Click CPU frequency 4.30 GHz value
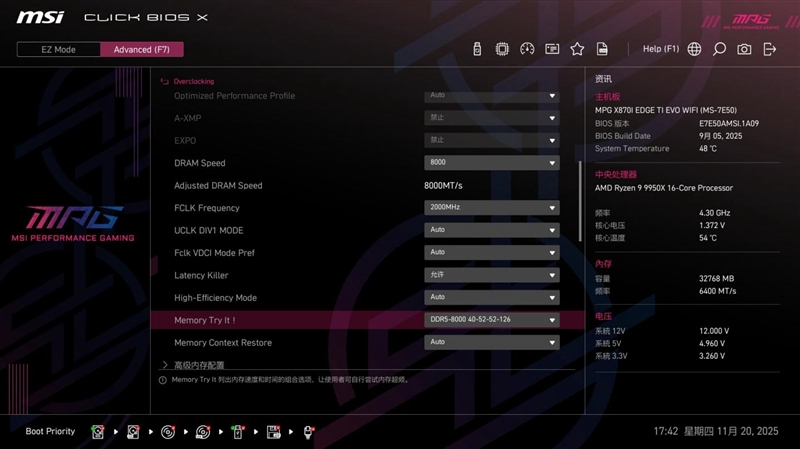The width and height of the screenshot is (800, 449). click(714, 213)
